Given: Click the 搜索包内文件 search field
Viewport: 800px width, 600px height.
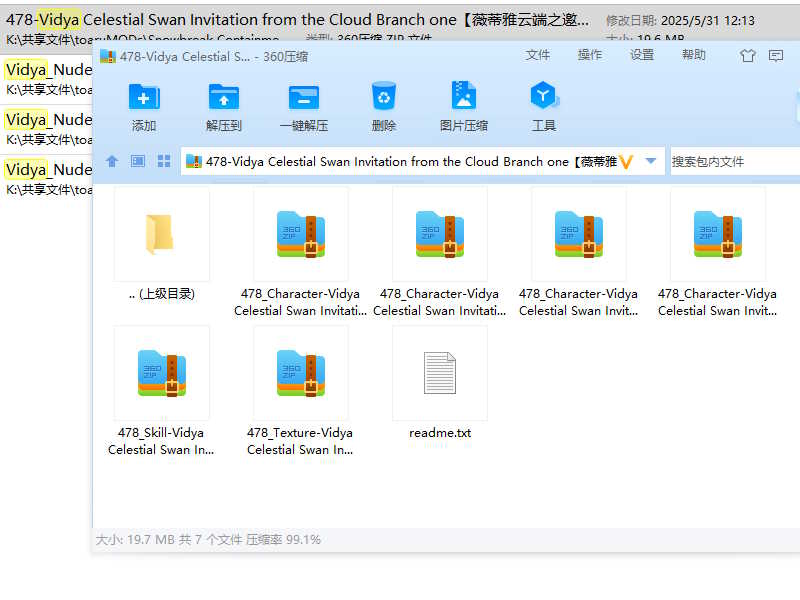Looking at the screenshot, I should click(x=734, y=161).
